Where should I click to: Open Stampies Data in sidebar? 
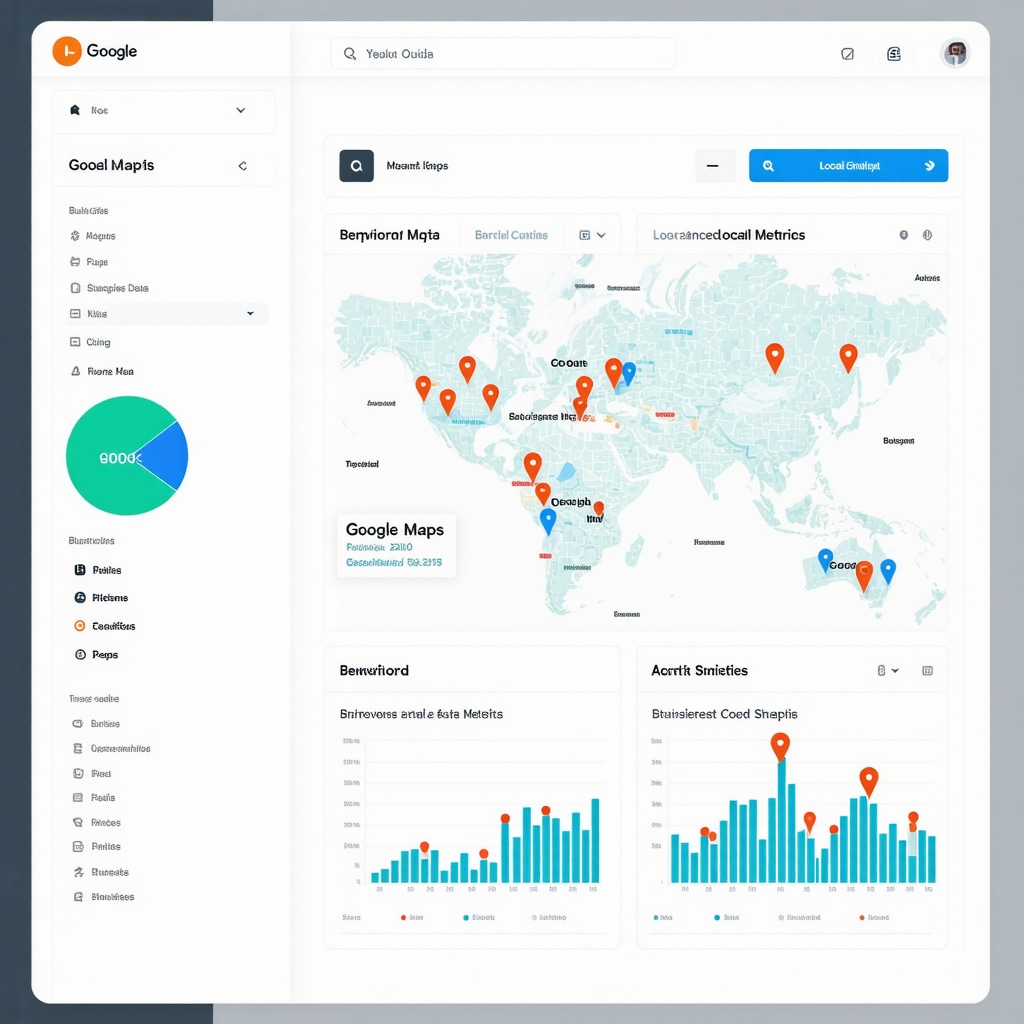pos(117,288)
